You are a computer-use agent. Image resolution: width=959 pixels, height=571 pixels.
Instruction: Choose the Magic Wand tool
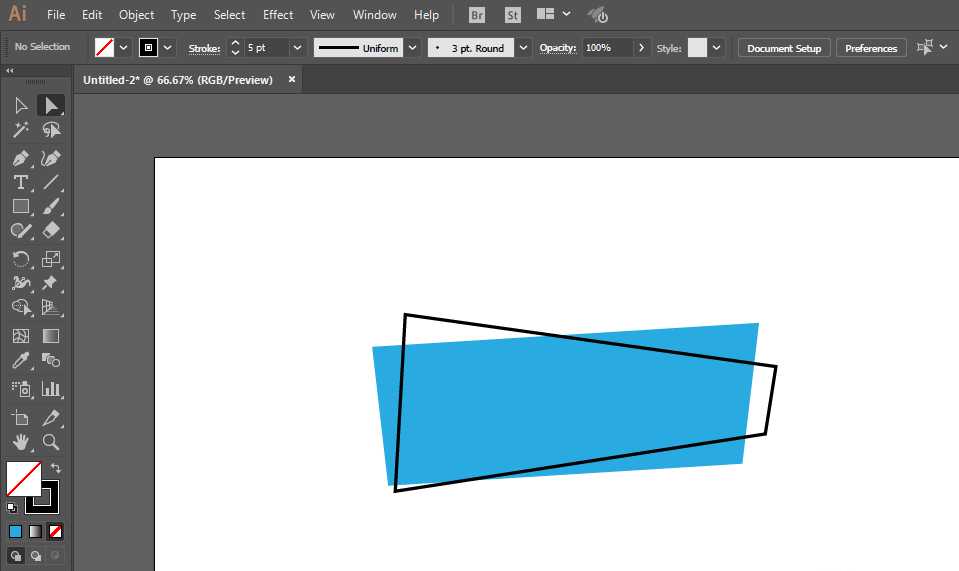click(x=20, y=130)
